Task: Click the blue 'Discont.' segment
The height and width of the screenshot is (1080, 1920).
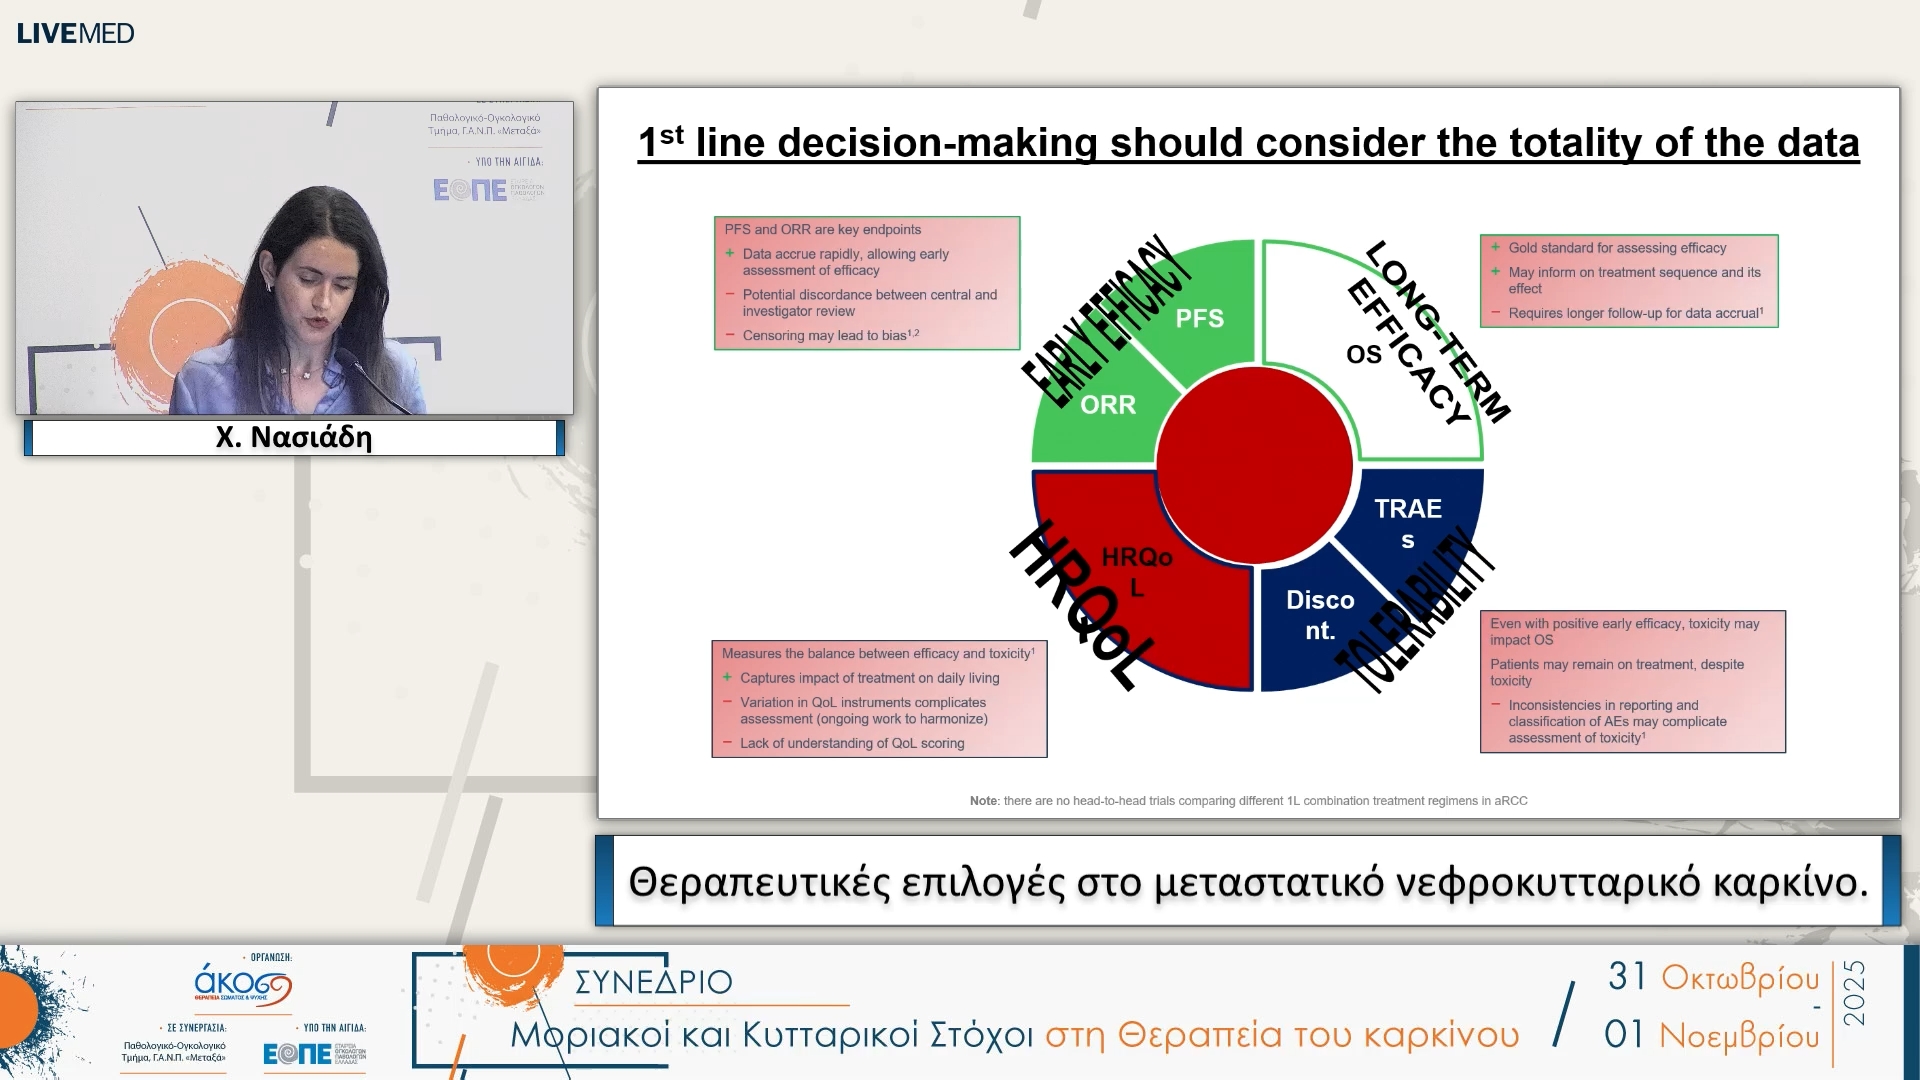Action: coord(1320,614)
